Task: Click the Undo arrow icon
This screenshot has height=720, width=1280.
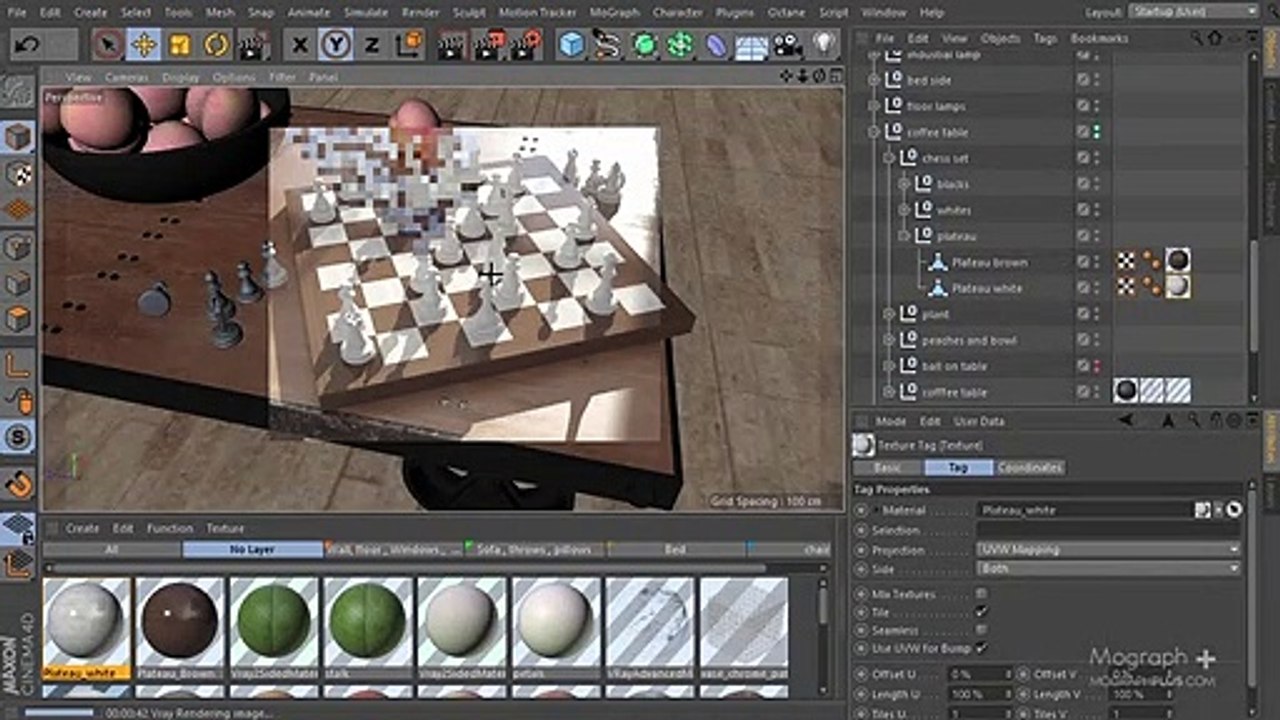Action: [x=27, y=45]
